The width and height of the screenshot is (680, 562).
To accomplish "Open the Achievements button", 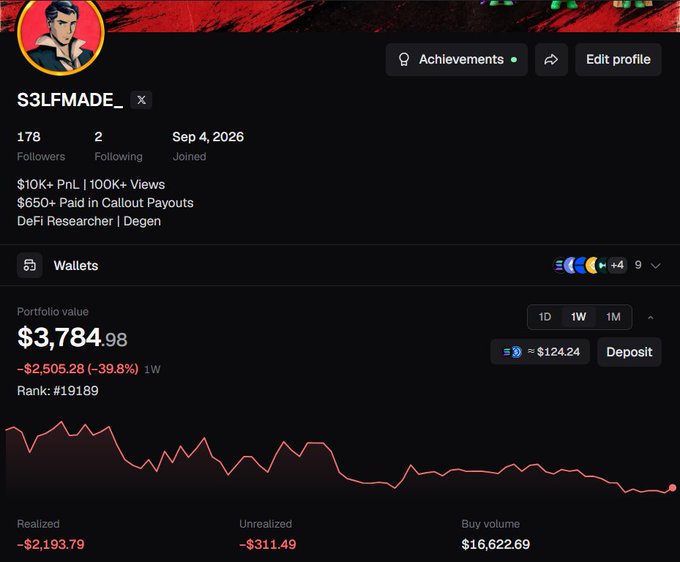I will [457, 59].
